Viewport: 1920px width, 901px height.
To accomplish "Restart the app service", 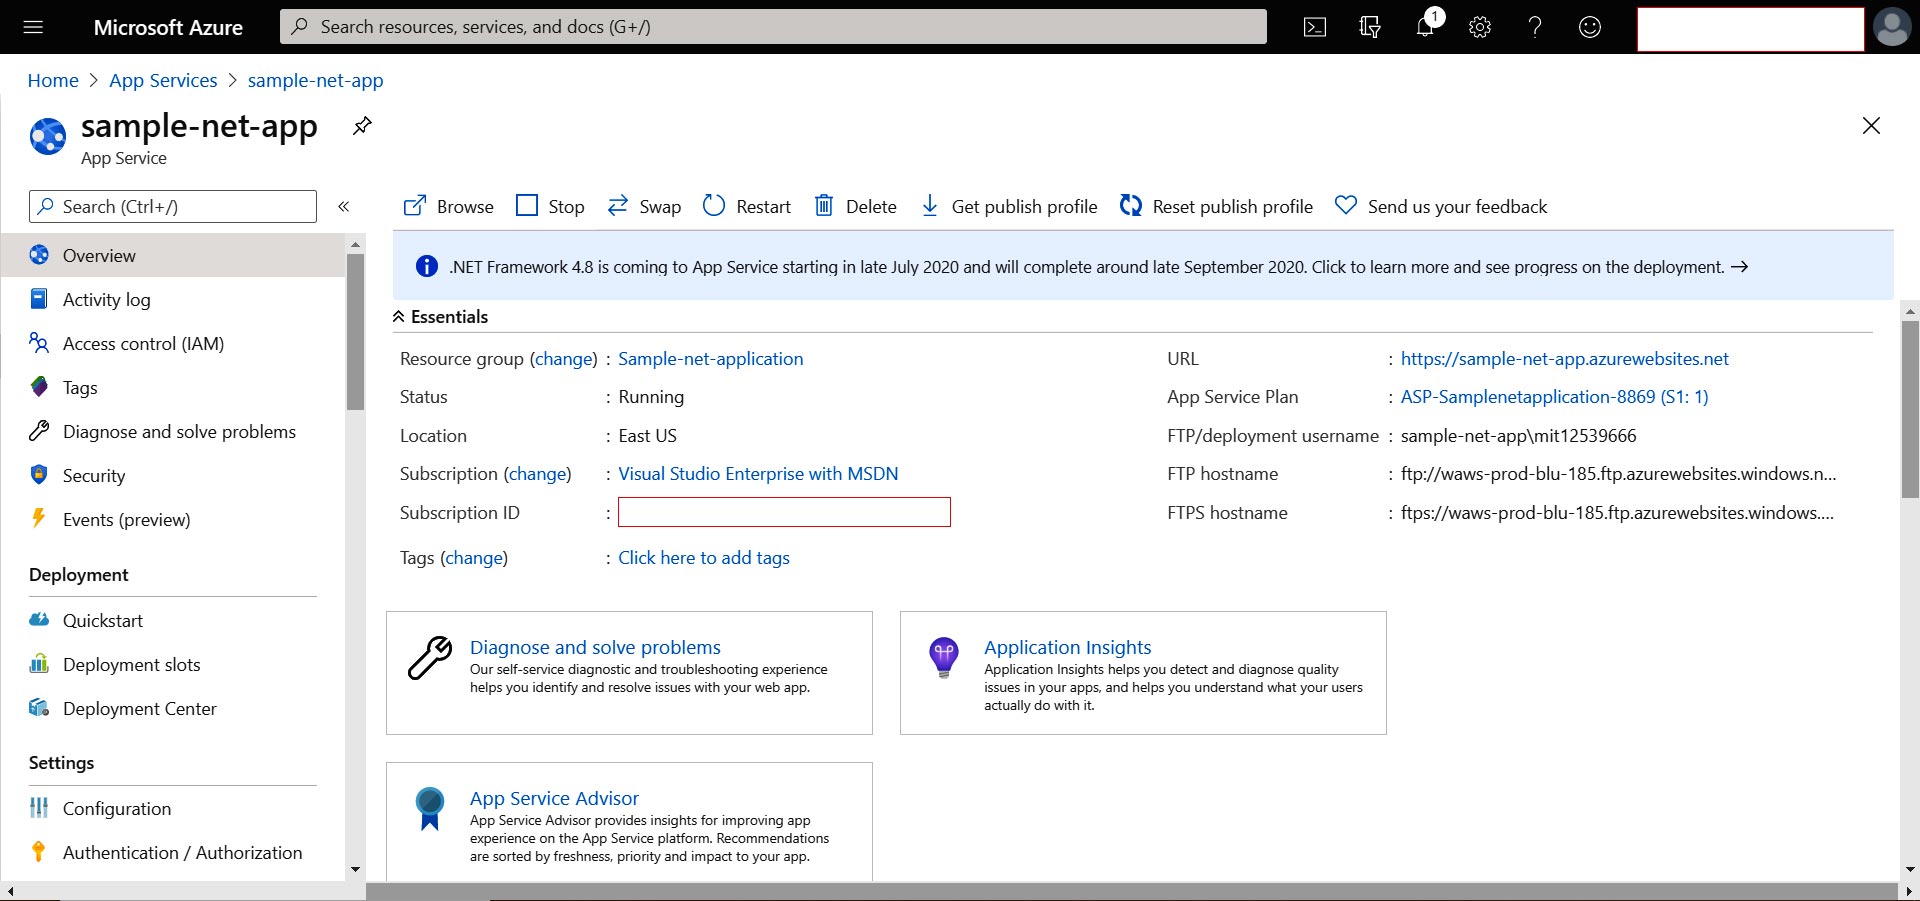I will point(746,206).
